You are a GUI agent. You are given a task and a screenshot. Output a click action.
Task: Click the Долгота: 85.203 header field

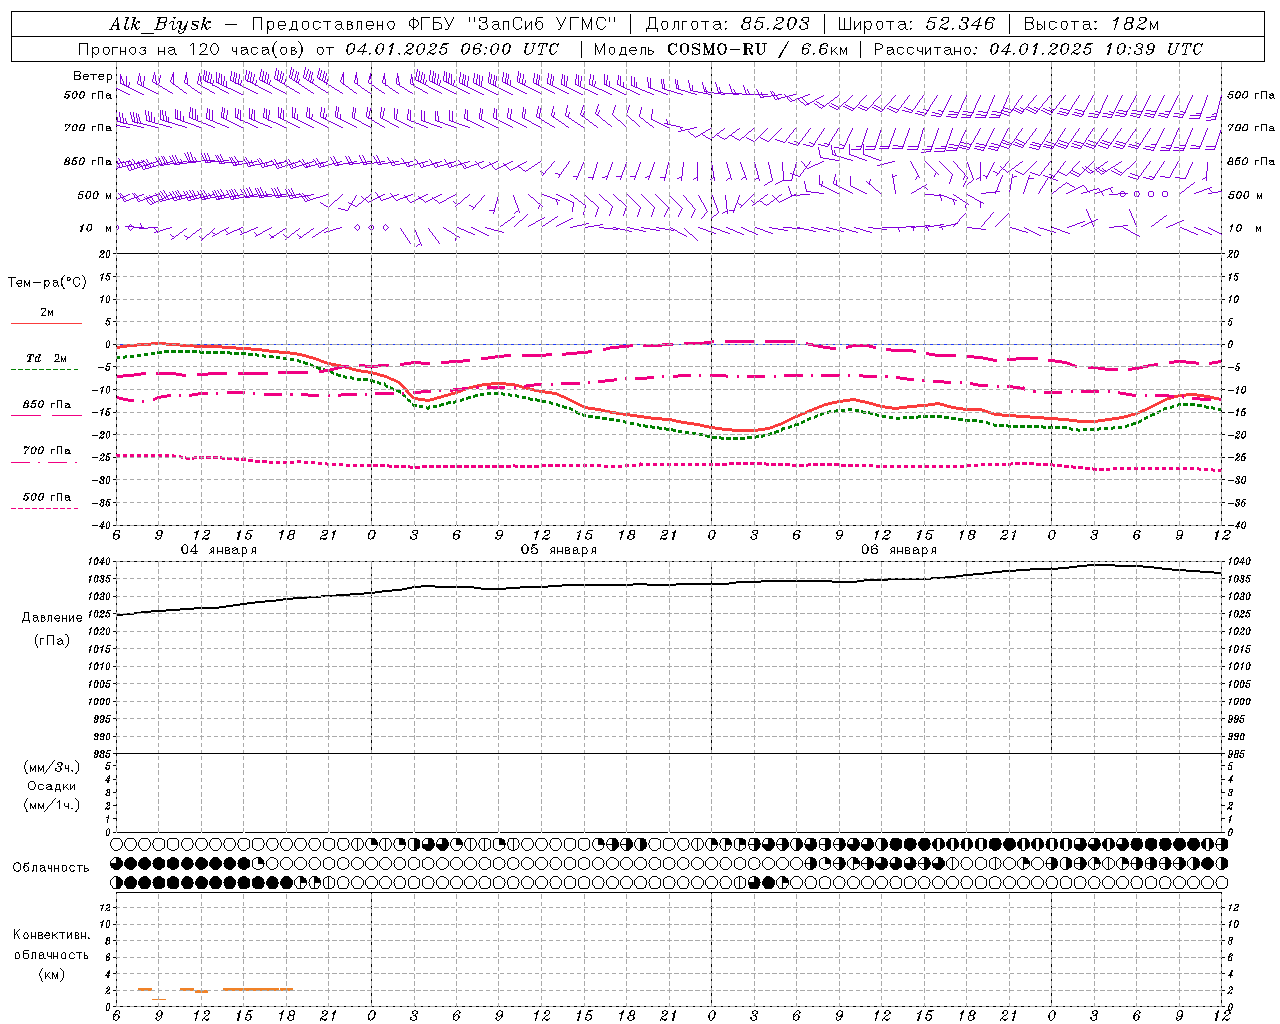pyautogui.click(x=728, y=25)
